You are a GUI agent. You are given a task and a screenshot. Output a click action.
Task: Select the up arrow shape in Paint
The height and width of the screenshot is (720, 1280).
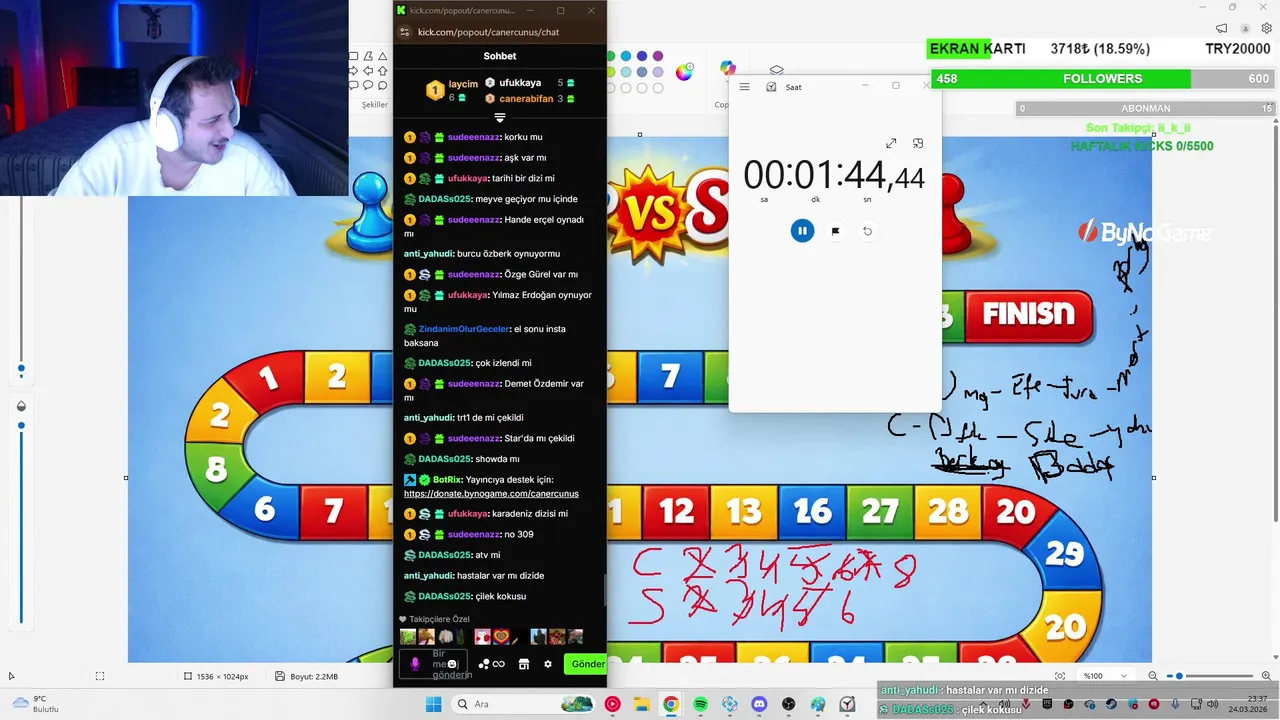[384, 71]
